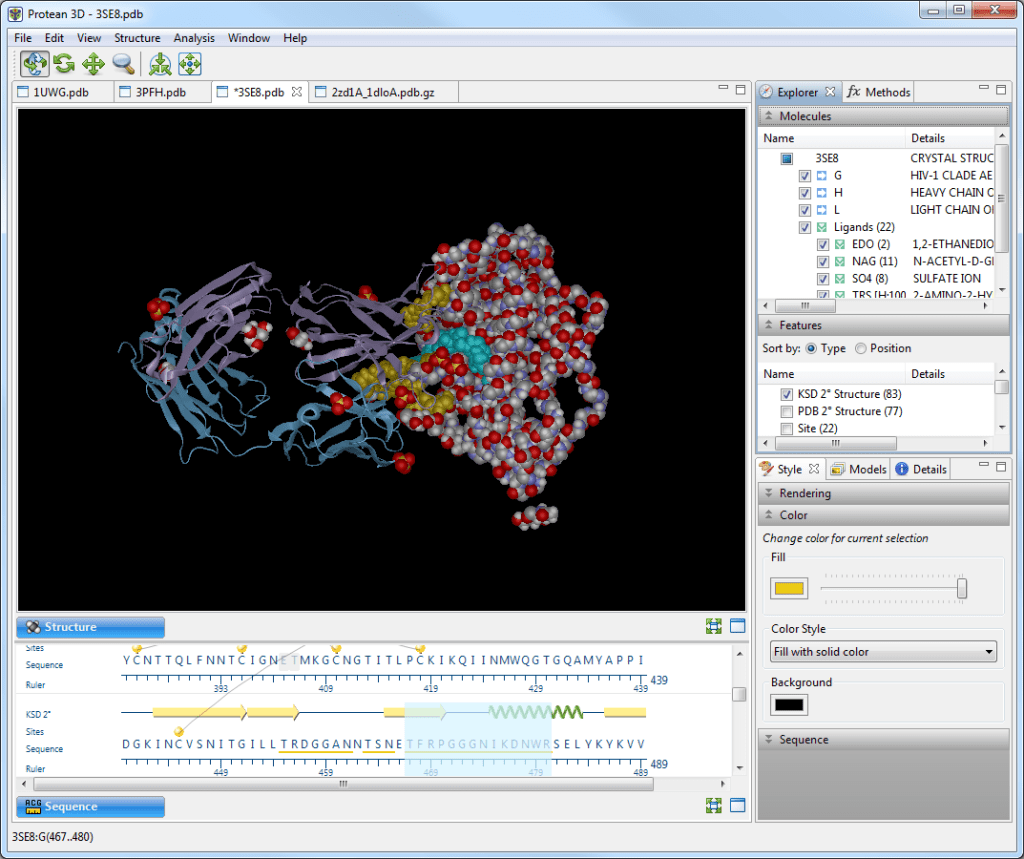The width and height of the screenshot is (1024, 859).
Task: Maximize the Structure view section
Action: click(737, 626)
